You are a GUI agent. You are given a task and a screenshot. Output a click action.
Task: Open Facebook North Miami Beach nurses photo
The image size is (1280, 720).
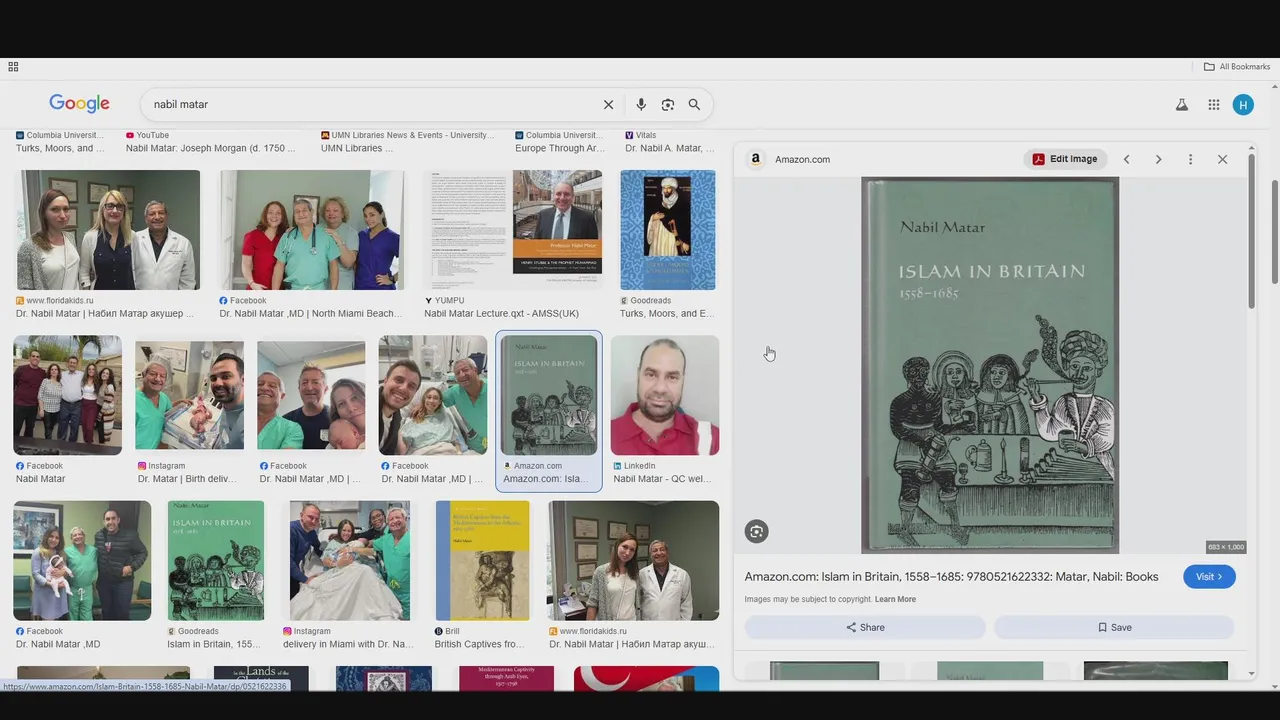coord(312,230)
